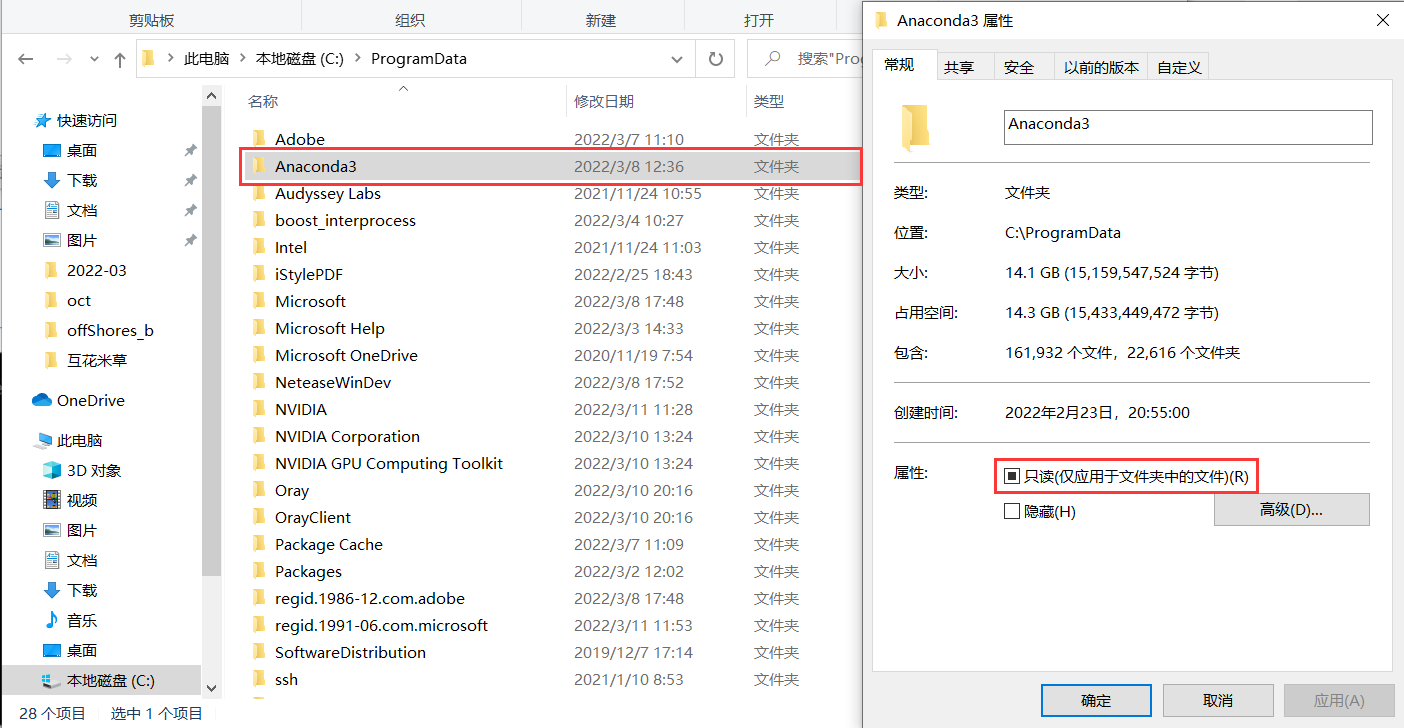Open 高级 advanced attributes

pos(1291,509)
